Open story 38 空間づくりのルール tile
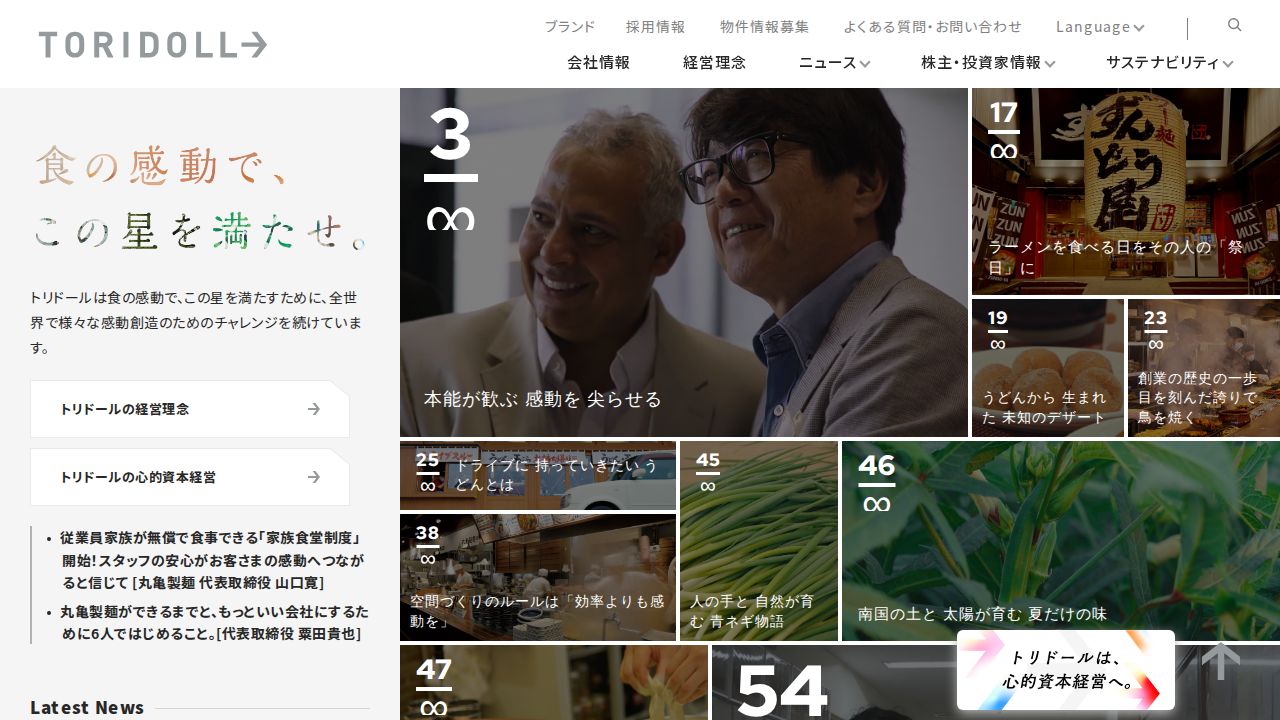 (x=538, y=577)
